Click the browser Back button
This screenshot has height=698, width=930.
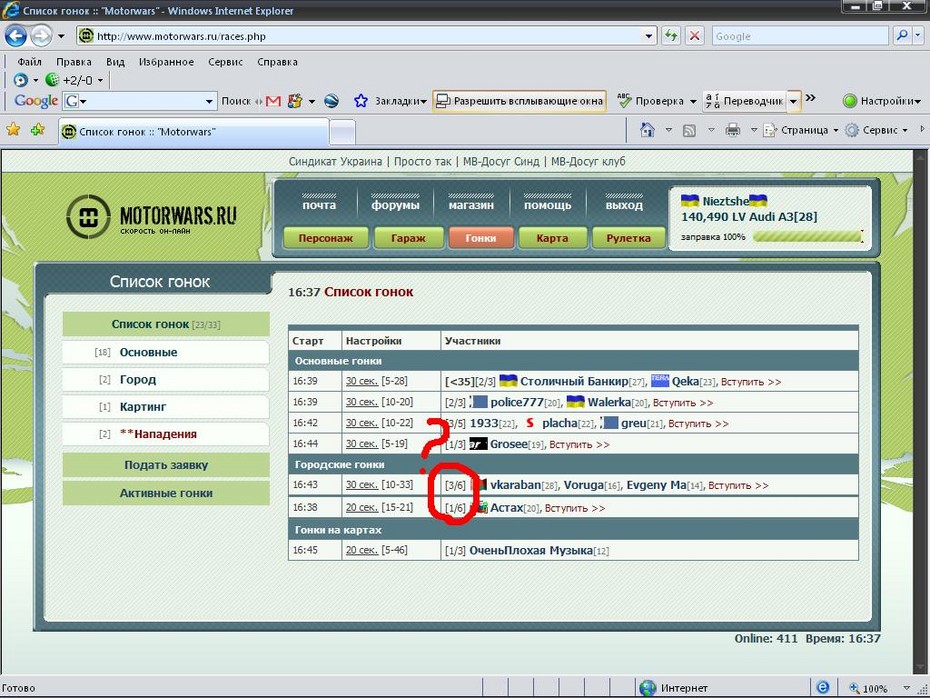(x=16, y=36)
